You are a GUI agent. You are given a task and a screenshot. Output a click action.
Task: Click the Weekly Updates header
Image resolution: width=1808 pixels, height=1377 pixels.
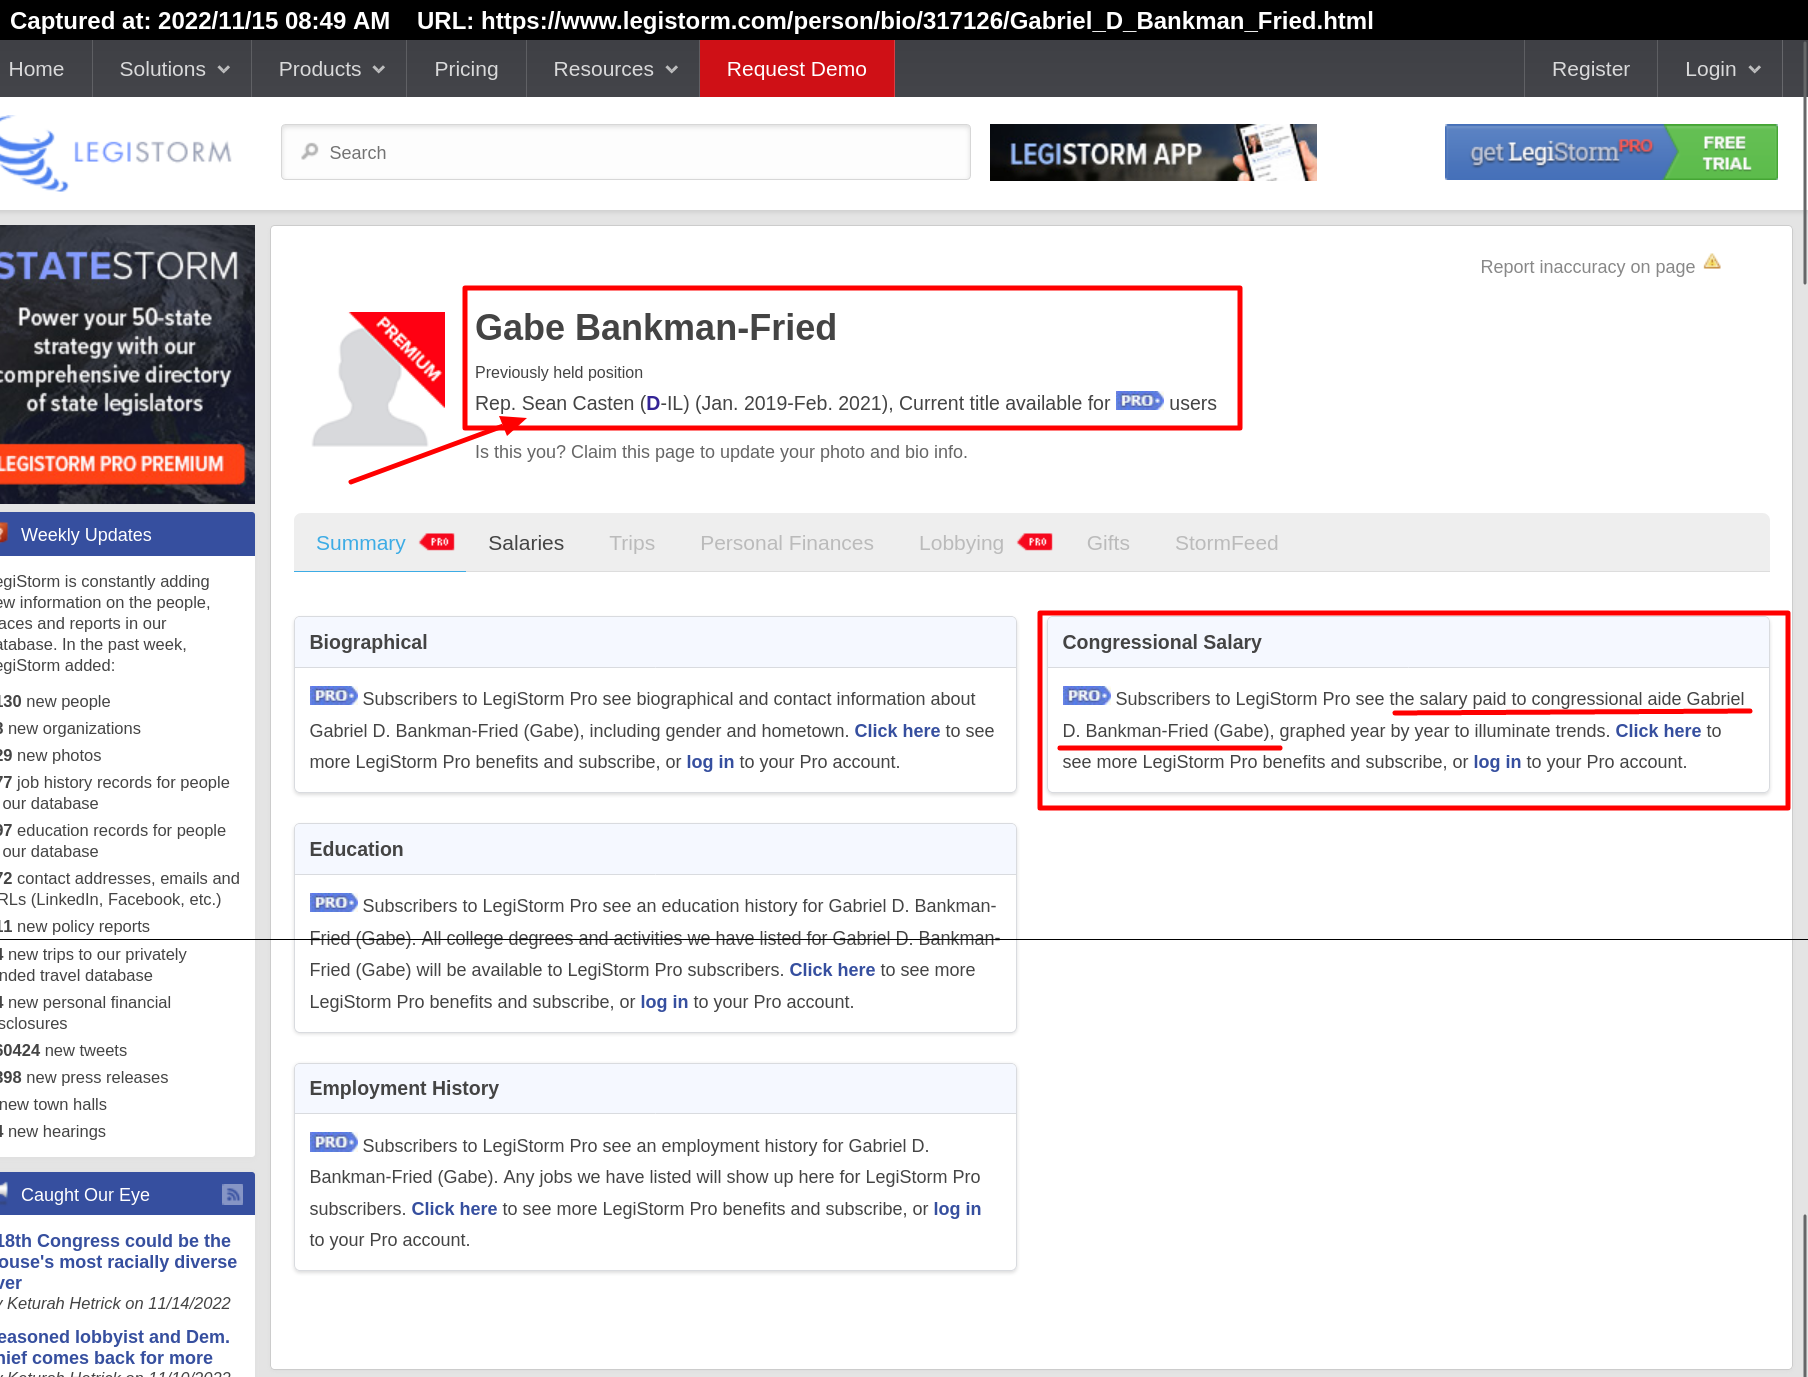coord(127,534)
